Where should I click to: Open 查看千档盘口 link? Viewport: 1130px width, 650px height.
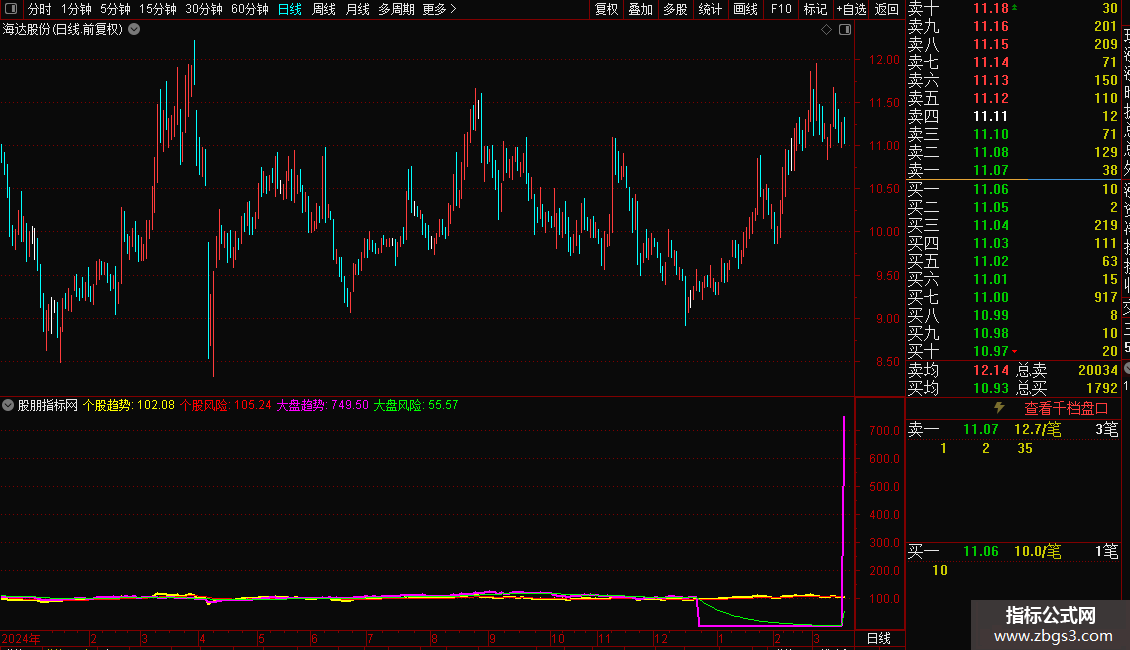tap(1066, 408)
